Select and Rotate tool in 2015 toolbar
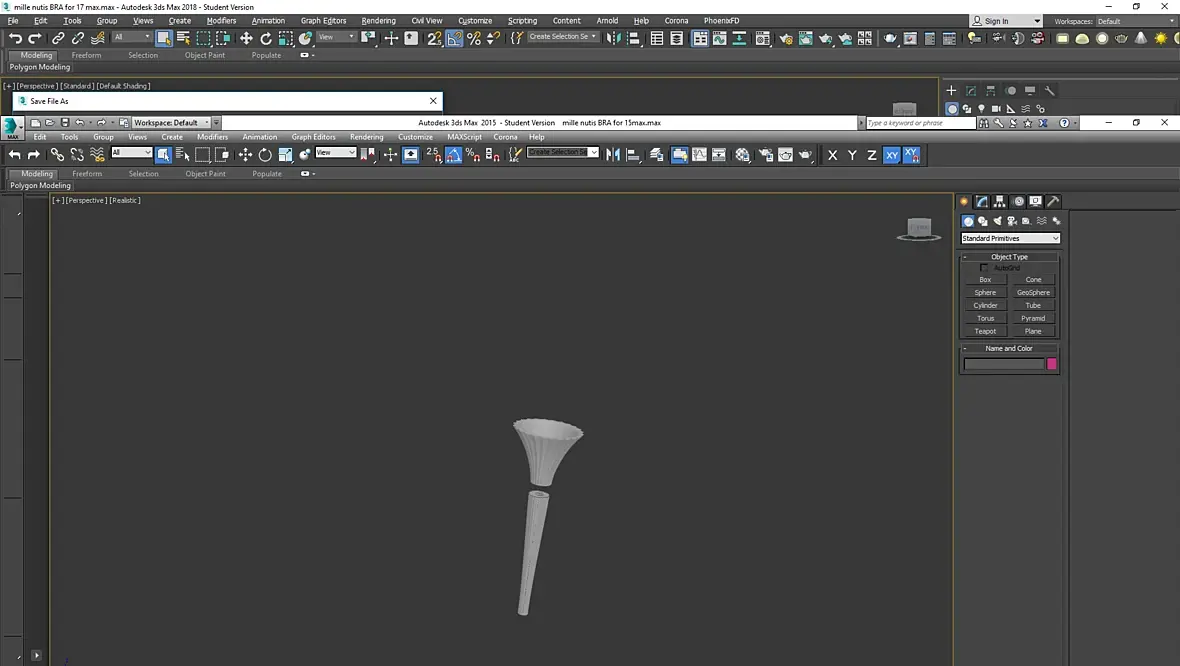 pyautogui.click(x=265, y=155)
